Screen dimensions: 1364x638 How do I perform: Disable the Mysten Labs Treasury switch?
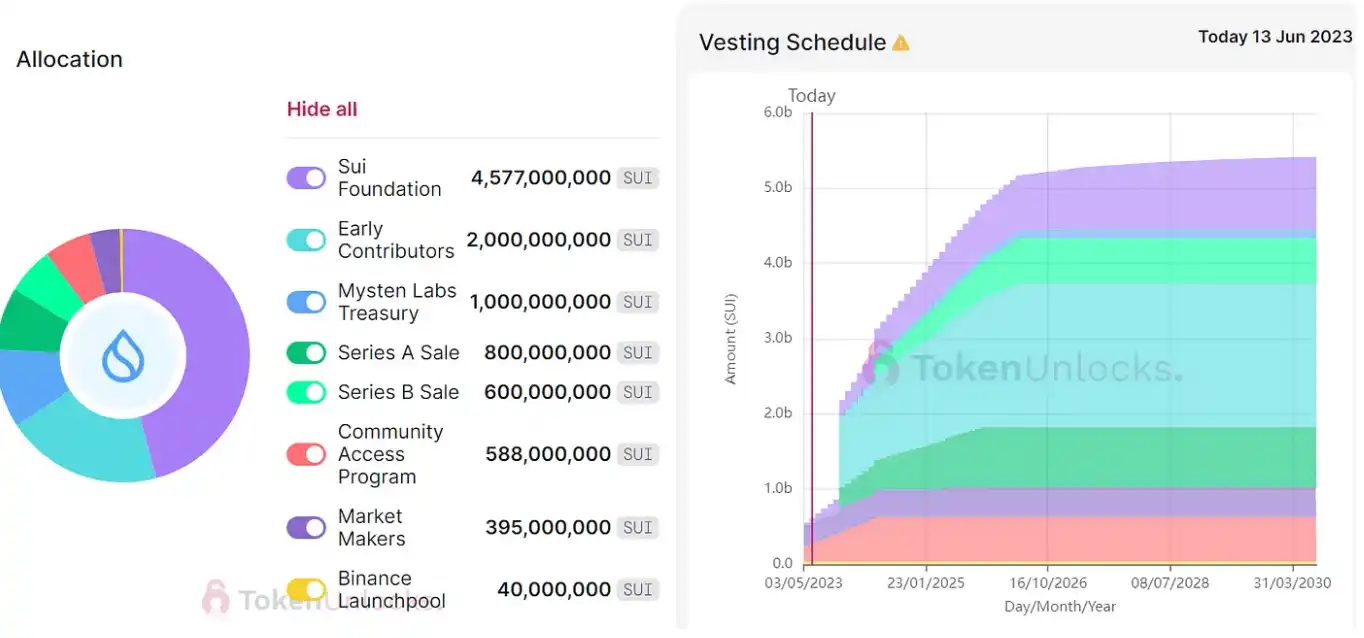306,302
